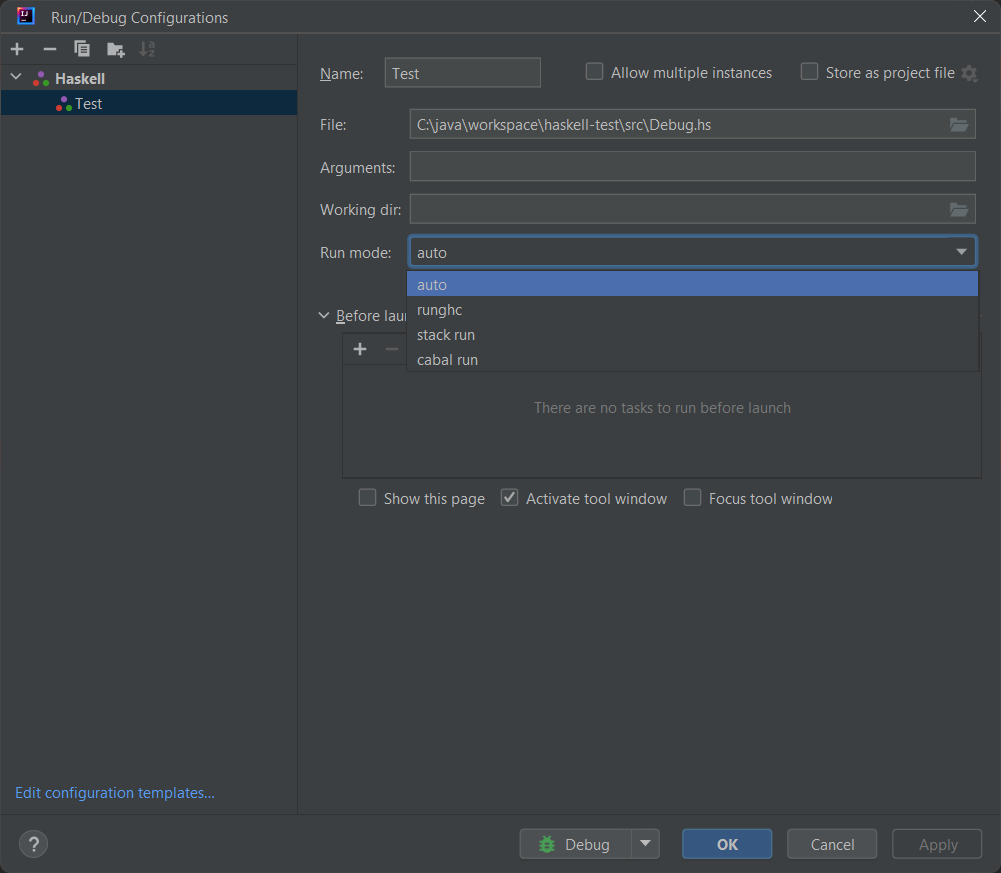The image size is (1001, 873).
Task: Open the Debug button dropdown arrow
Action: point(645,844)
